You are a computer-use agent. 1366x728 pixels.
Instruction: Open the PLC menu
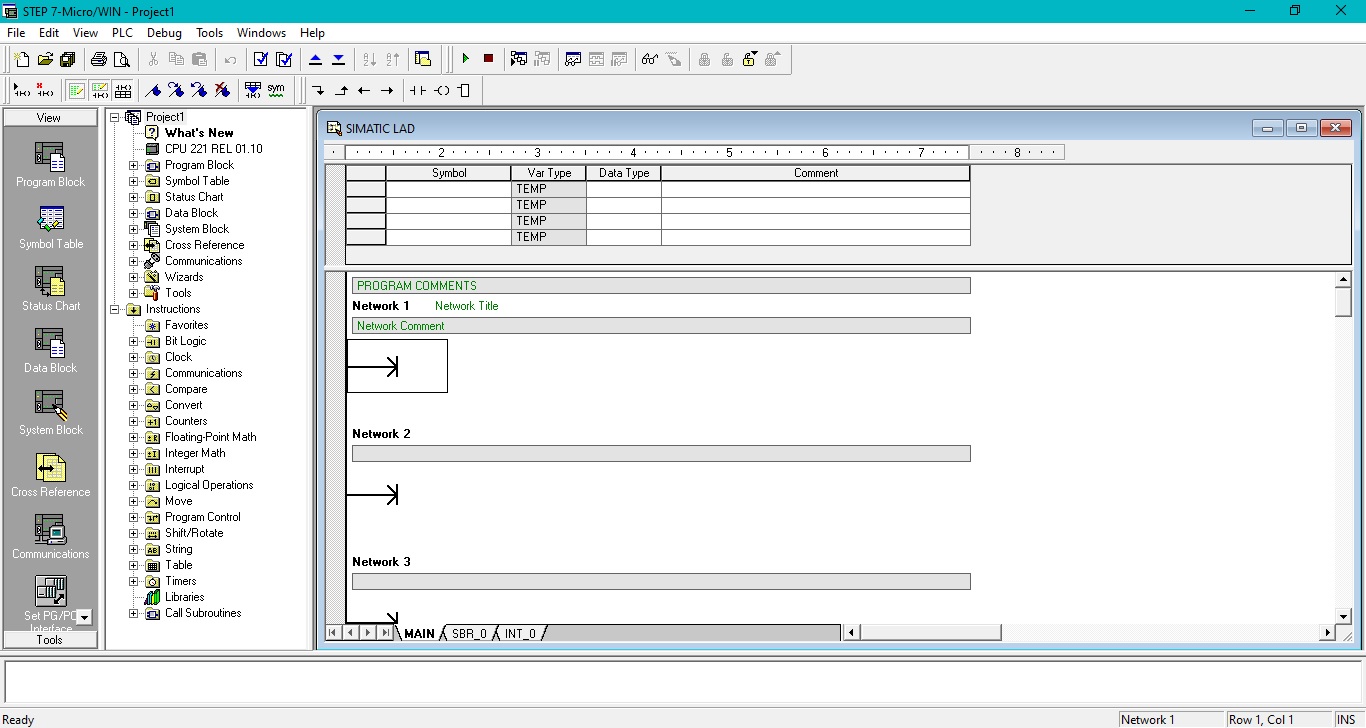pyautogui.click(x=122, y=33)
